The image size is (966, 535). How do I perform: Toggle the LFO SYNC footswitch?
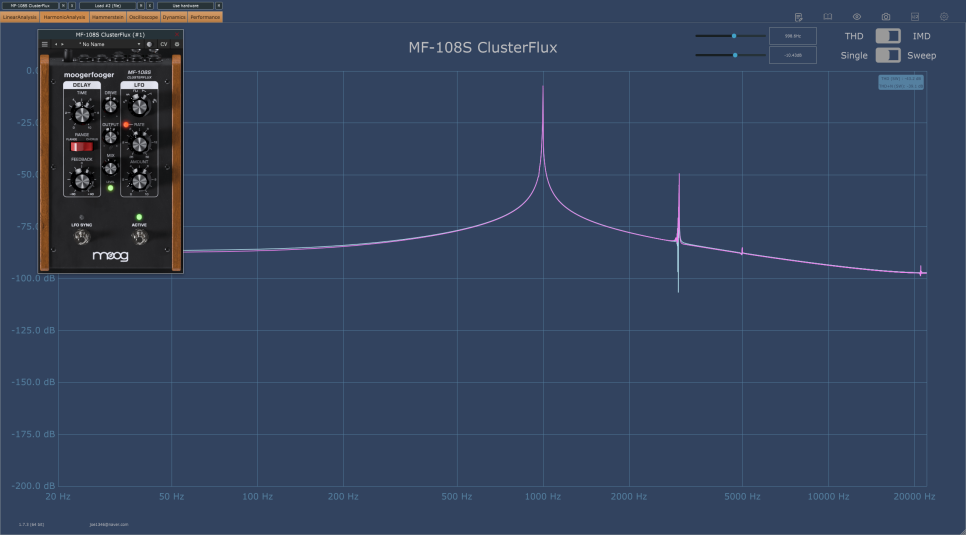pos(81,238)
